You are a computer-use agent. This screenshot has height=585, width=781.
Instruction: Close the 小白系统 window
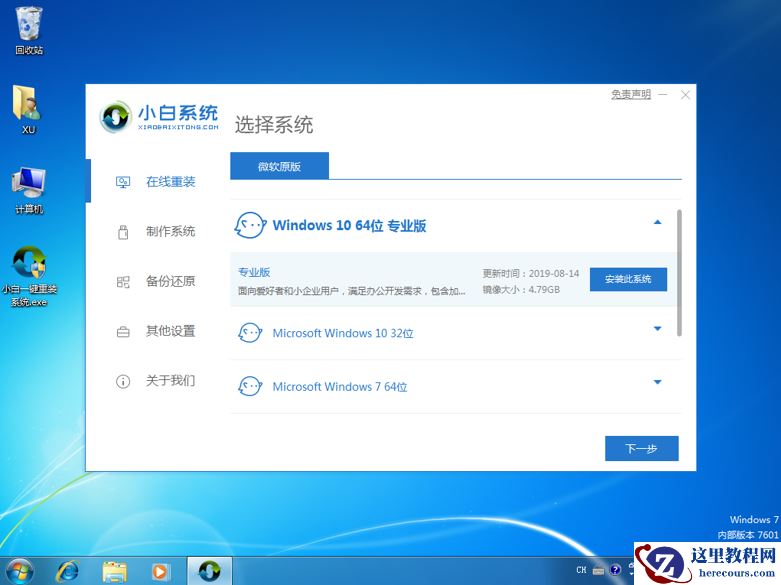point(685,95)
